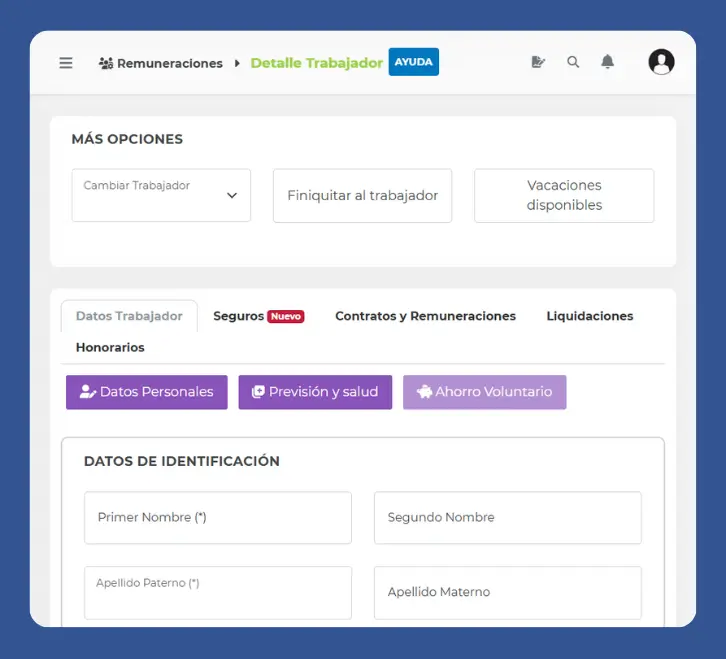
Task: Open the user profile avatar
Action: coord(661,62)
